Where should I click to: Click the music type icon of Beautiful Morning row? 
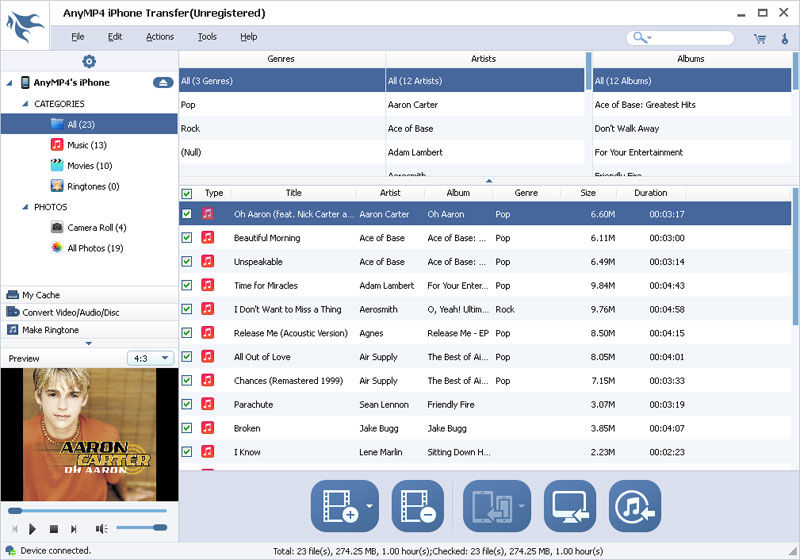point(207,237)
